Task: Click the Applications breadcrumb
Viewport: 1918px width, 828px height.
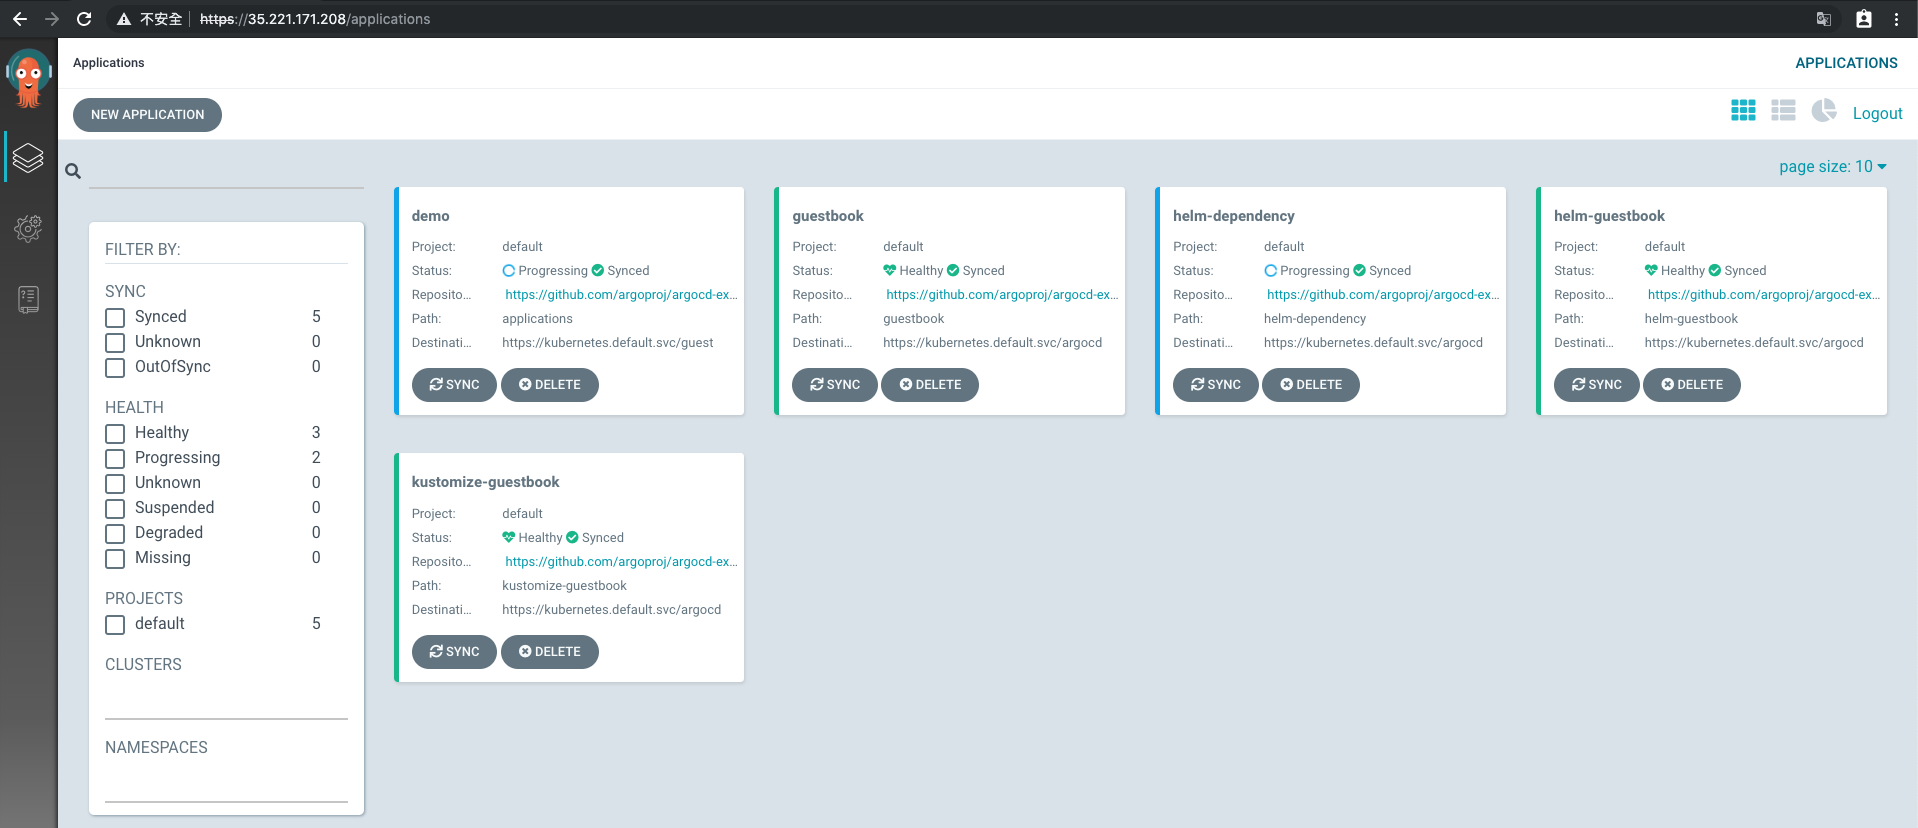Action: 108,63
